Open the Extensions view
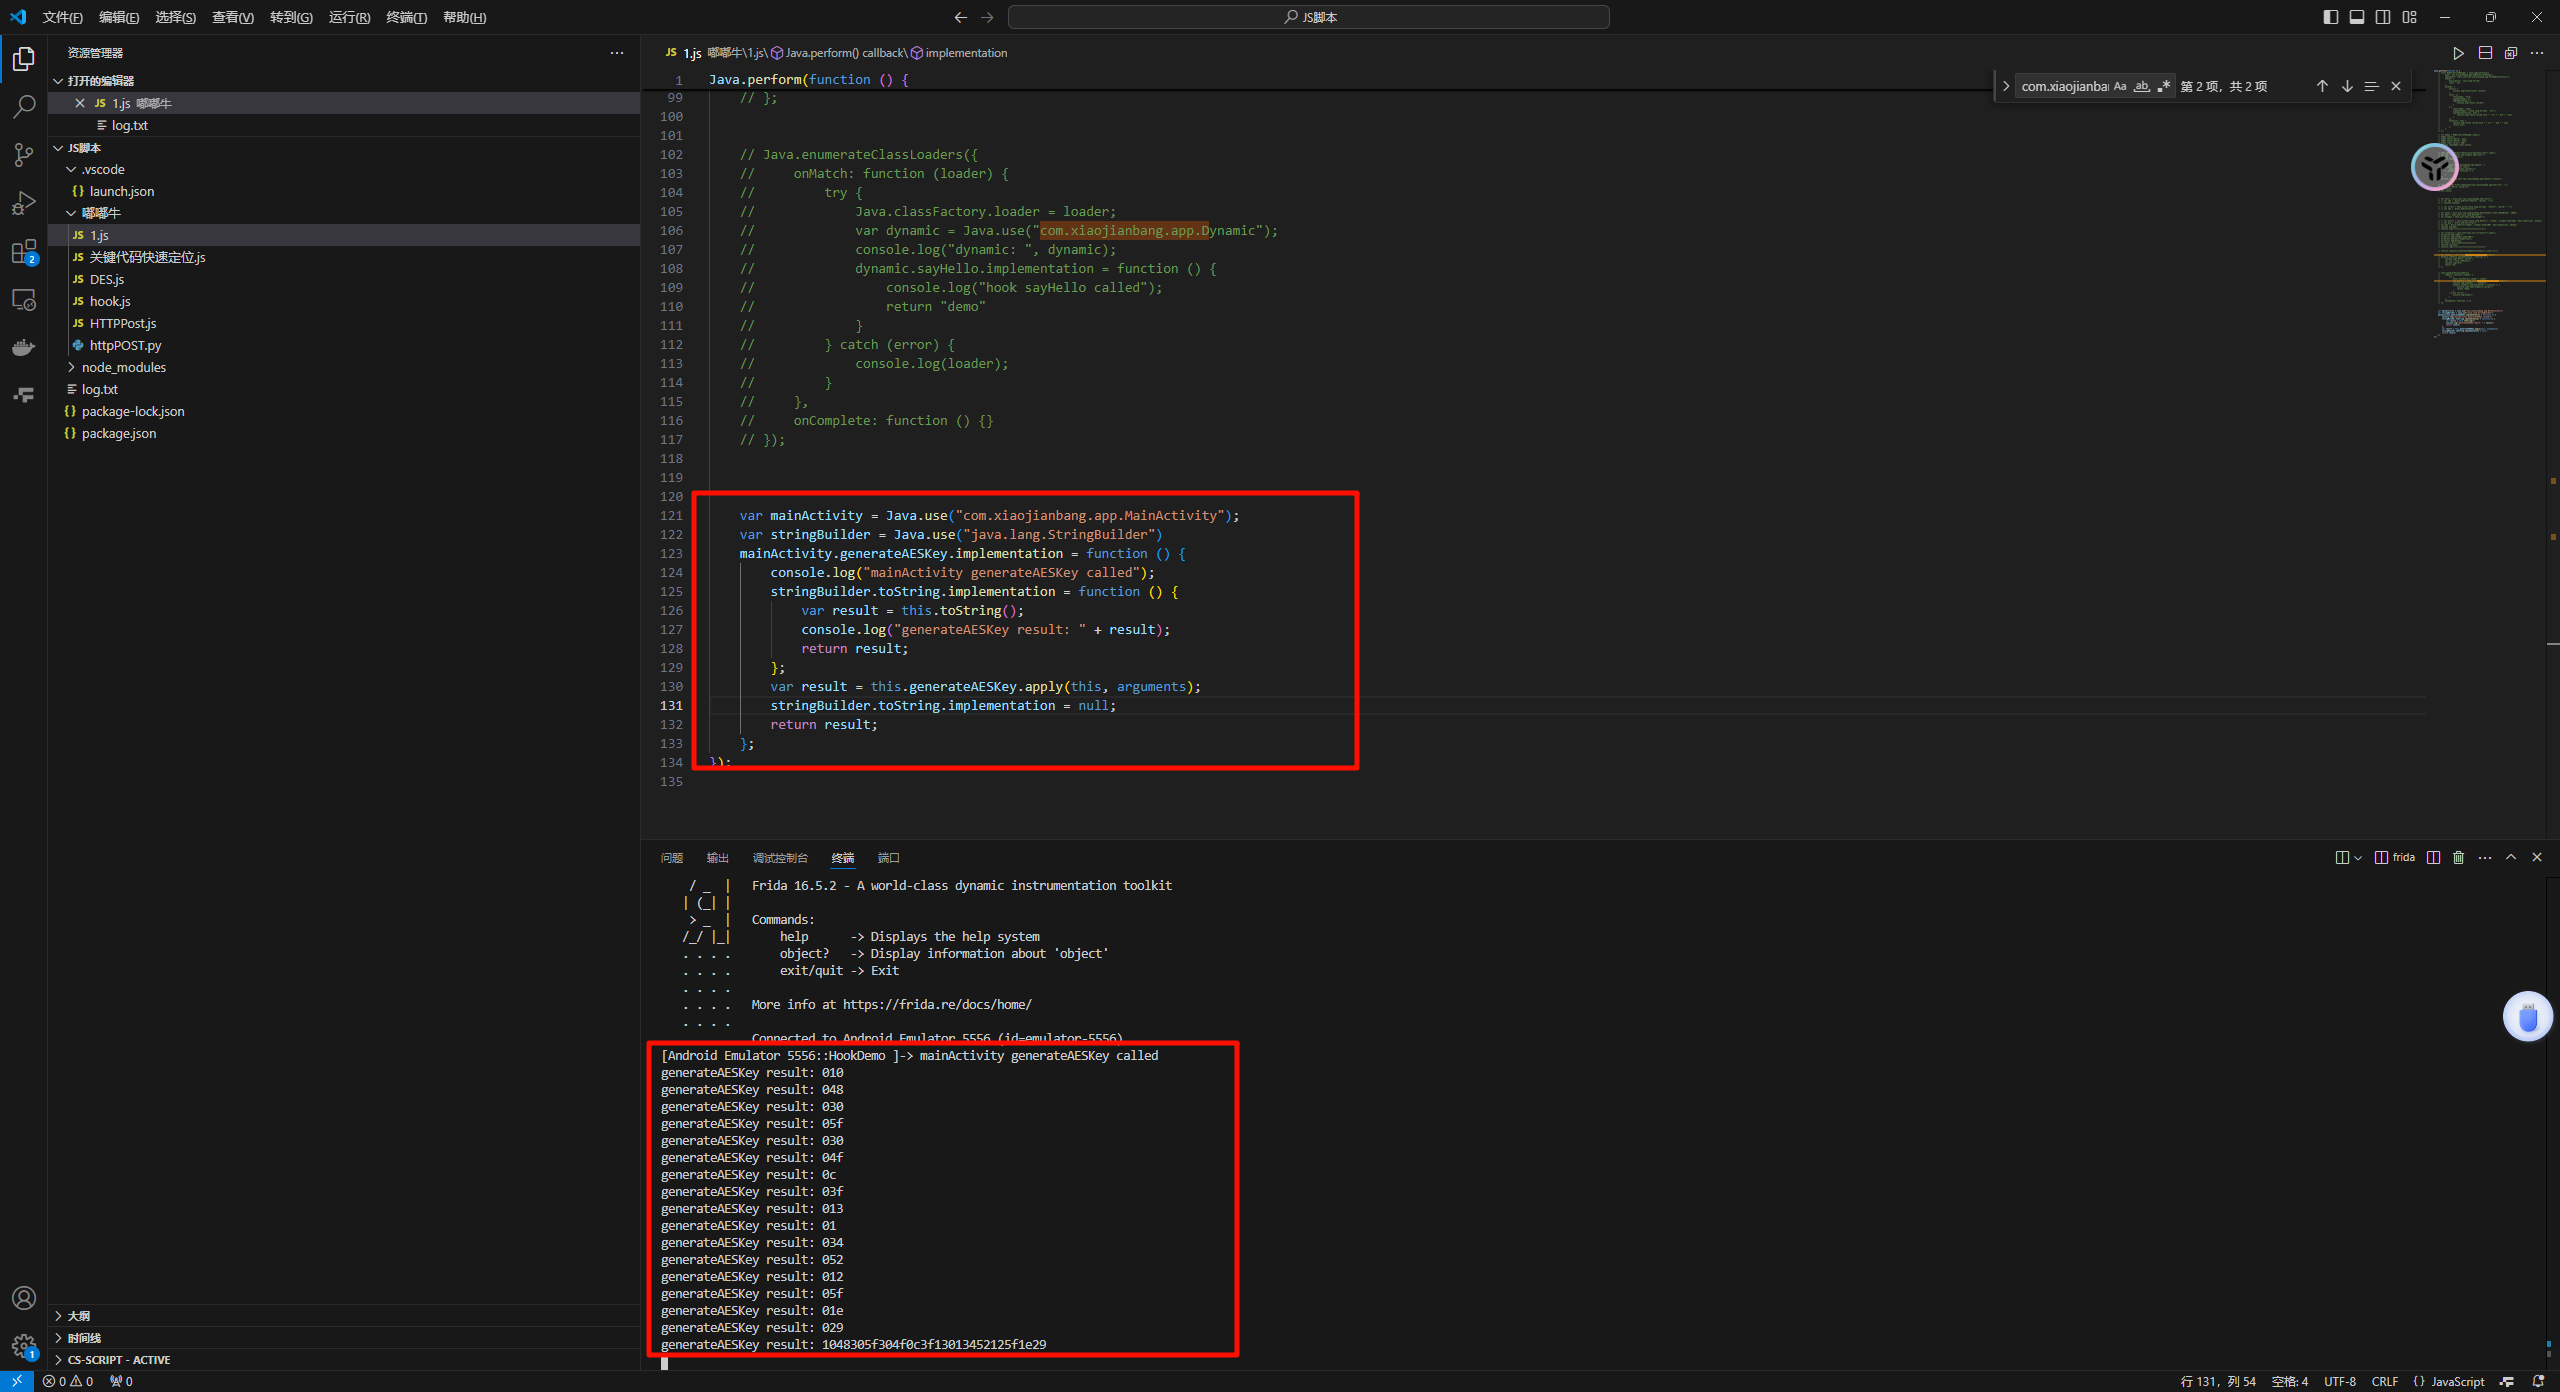 point(24,252)
